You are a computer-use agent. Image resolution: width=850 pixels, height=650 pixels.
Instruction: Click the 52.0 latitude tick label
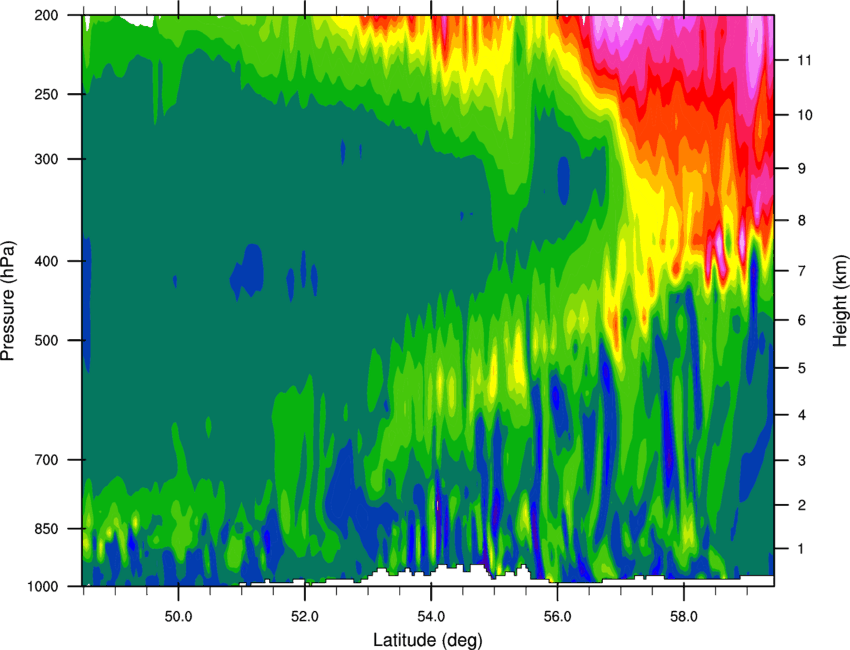pos(305,617)
